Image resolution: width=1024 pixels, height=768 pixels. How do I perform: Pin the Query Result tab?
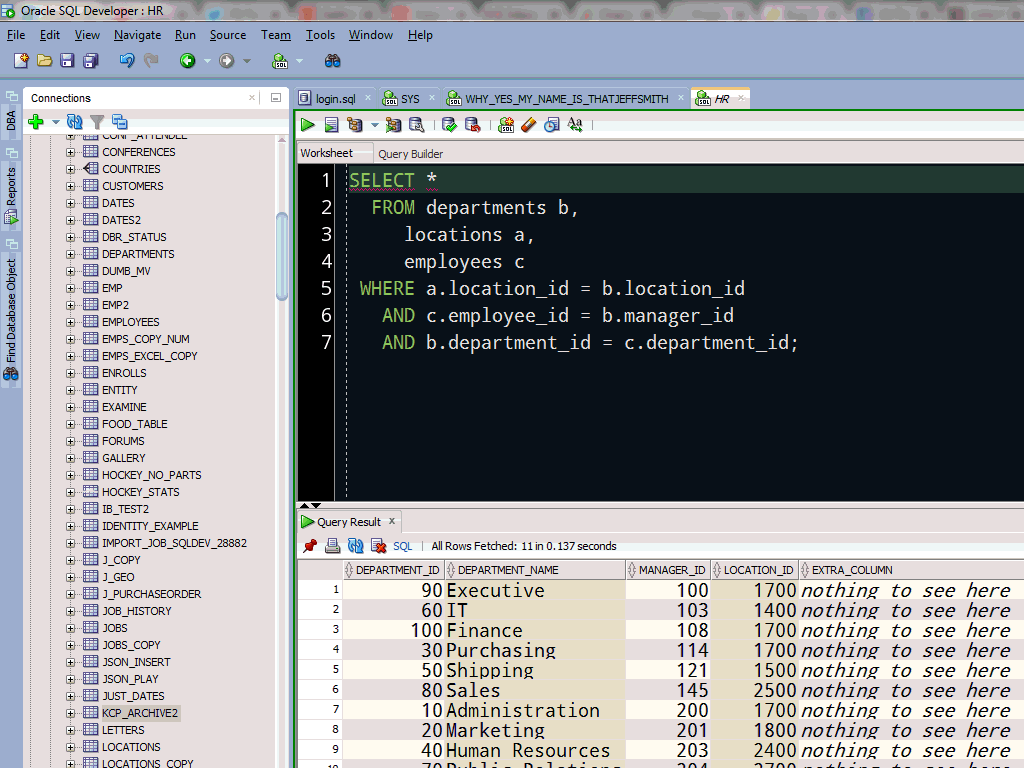(310, 546)
